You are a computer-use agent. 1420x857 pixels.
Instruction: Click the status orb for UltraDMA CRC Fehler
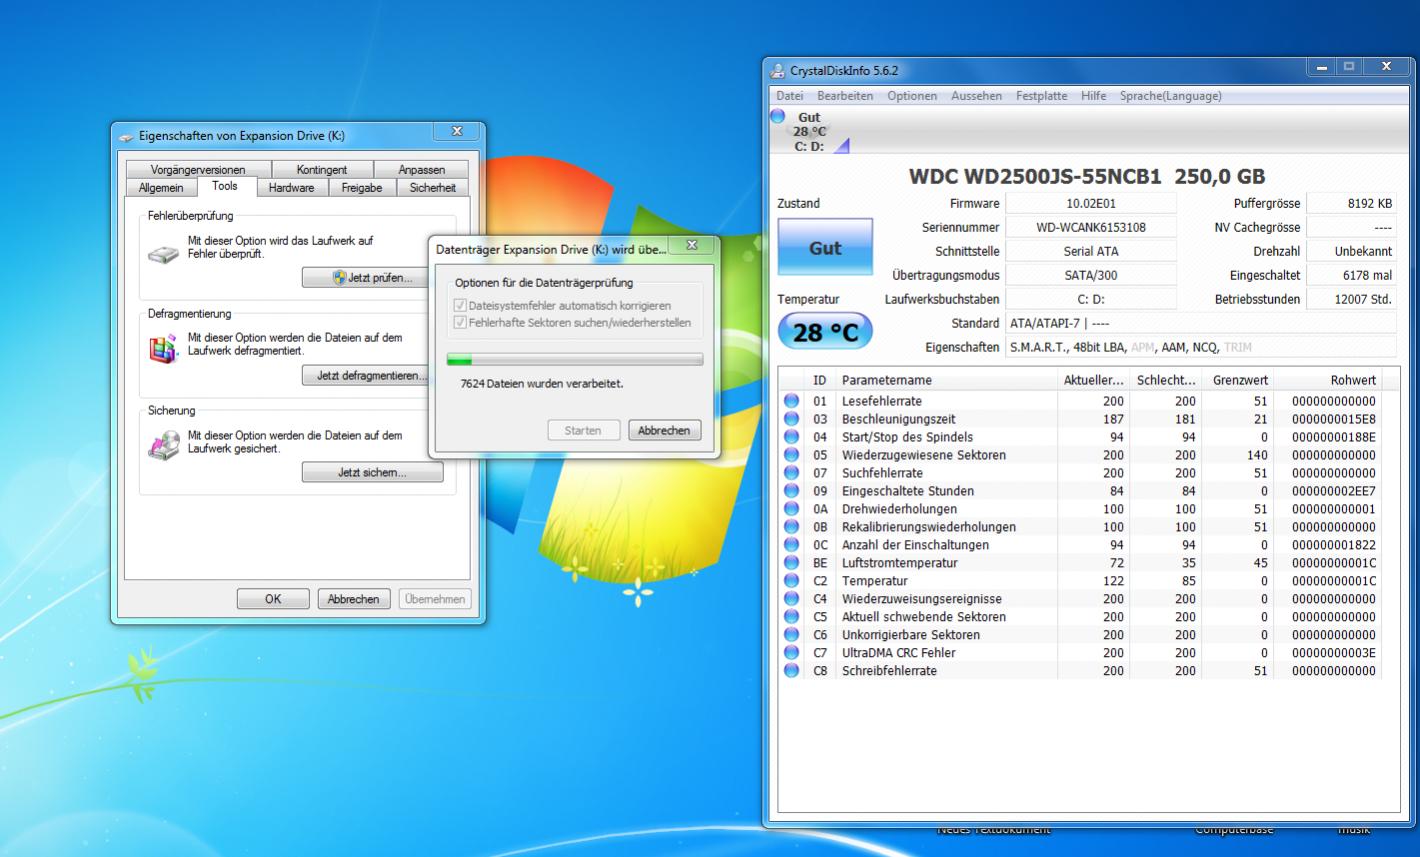792,653
